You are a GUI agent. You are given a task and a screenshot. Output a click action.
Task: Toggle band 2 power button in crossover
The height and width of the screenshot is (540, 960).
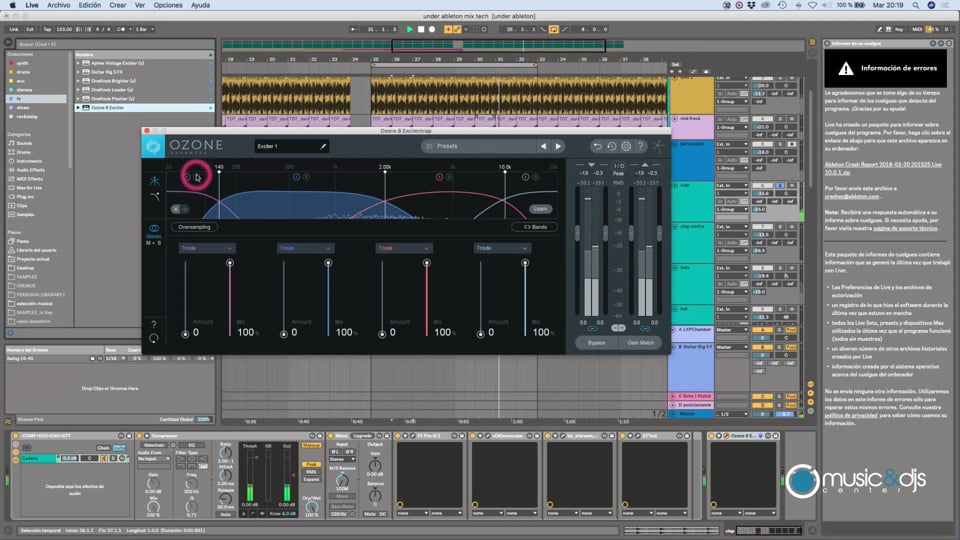tap(296, 177)
